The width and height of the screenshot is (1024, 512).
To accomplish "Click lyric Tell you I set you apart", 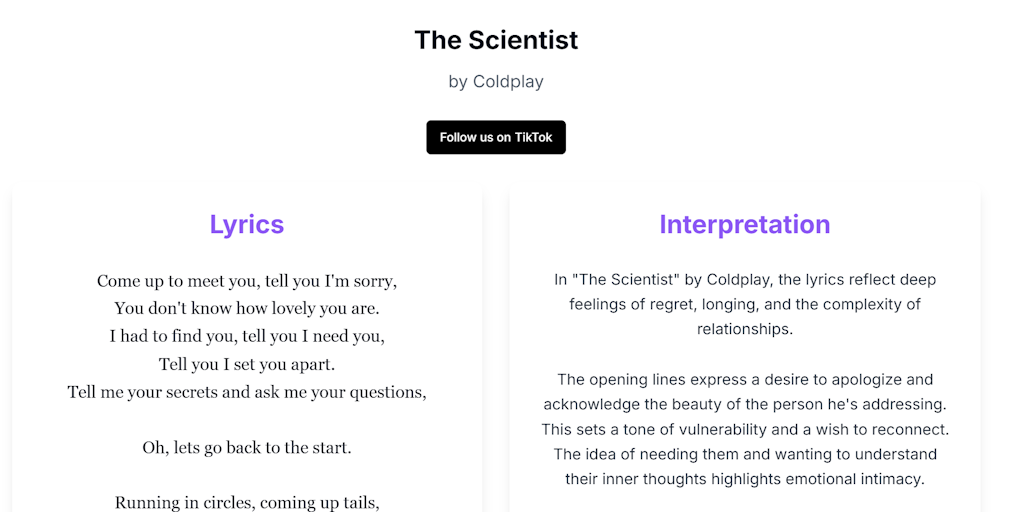I will (247, 364).
